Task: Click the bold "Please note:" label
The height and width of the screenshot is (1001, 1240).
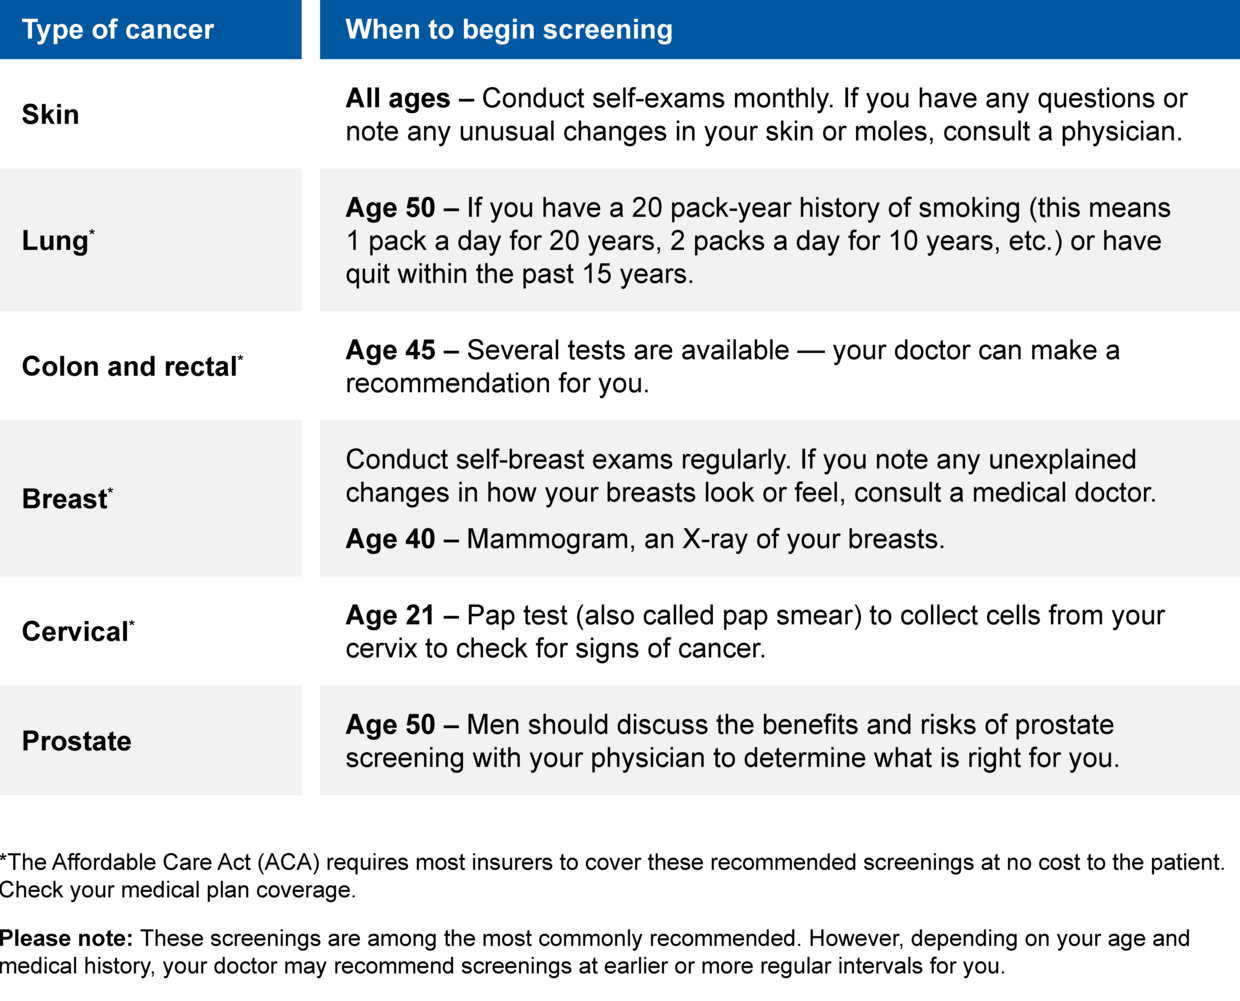Action: point(66,939)
